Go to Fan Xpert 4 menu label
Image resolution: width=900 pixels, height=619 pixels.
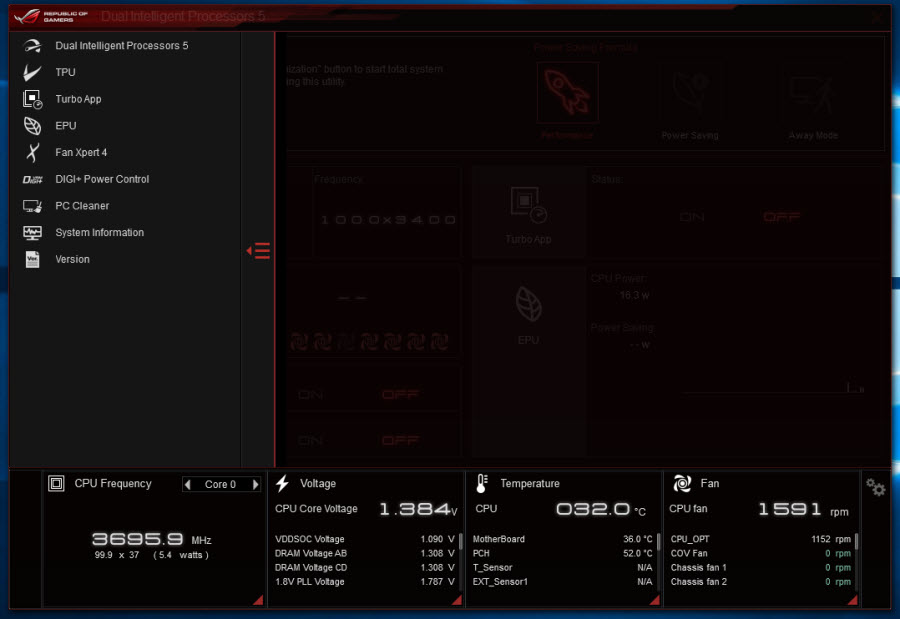(81, 152)
